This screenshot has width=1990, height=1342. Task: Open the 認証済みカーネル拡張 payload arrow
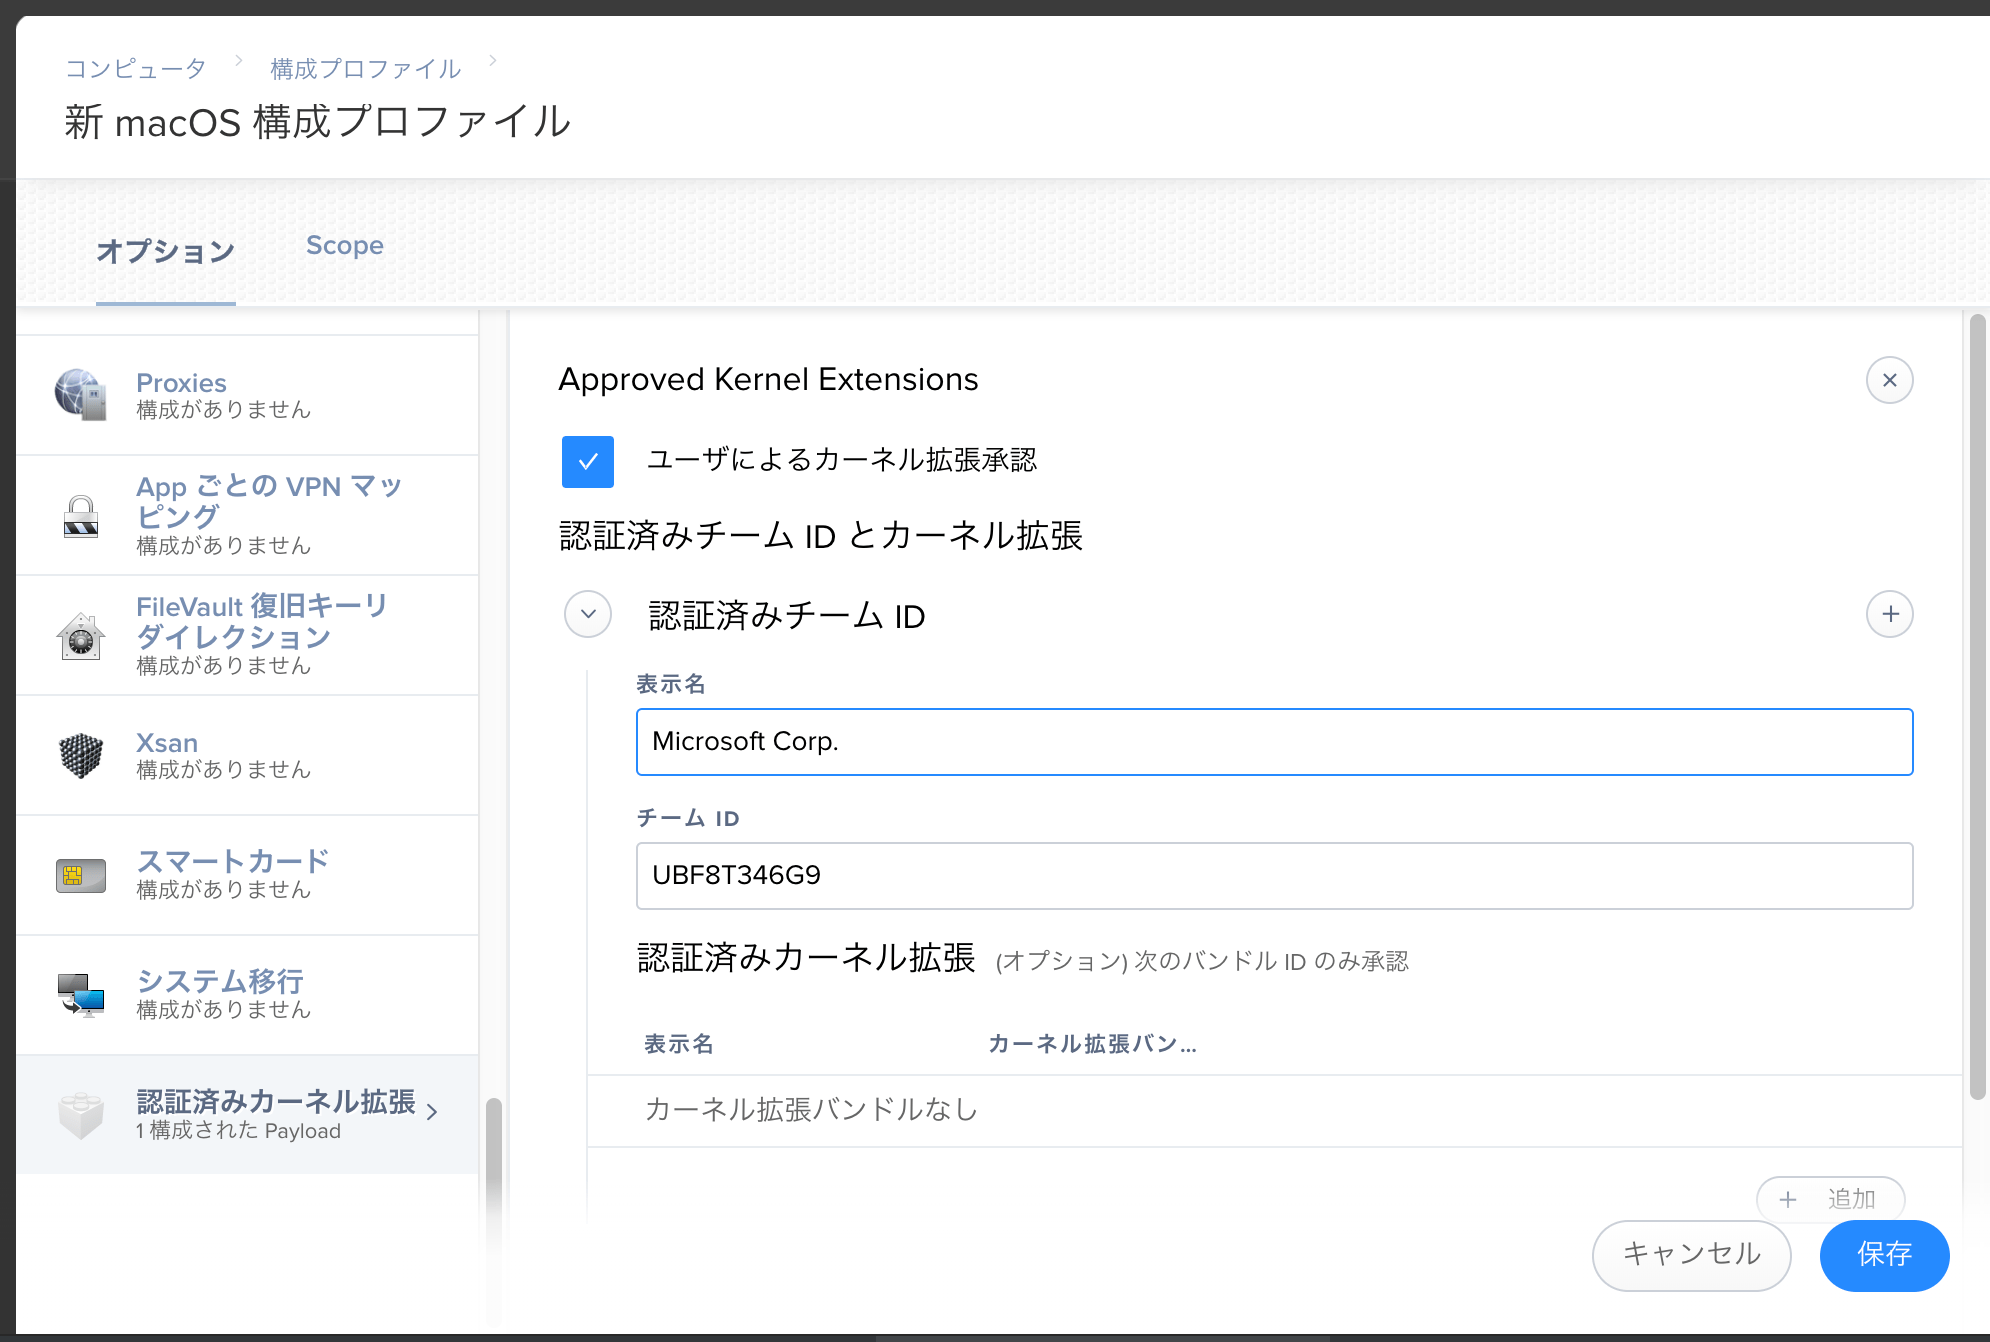432,1112
